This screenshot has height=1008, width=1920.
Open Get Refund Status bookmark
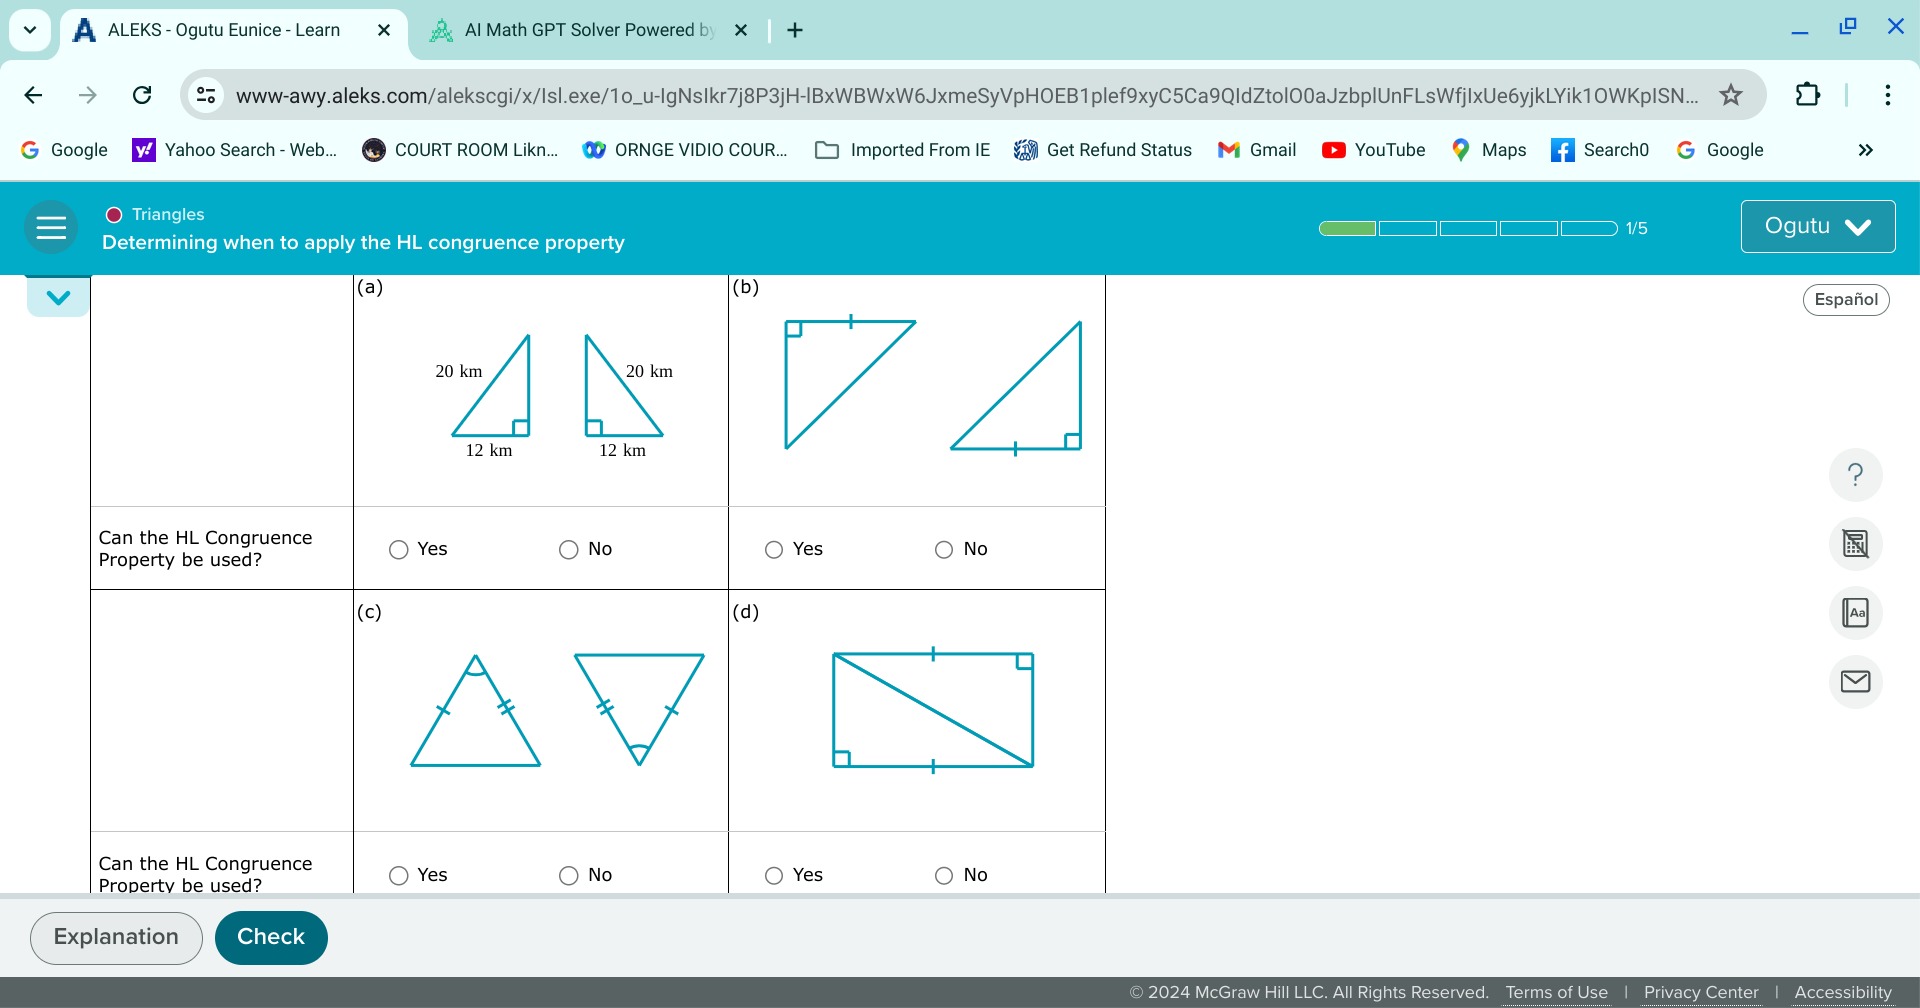1103,150
